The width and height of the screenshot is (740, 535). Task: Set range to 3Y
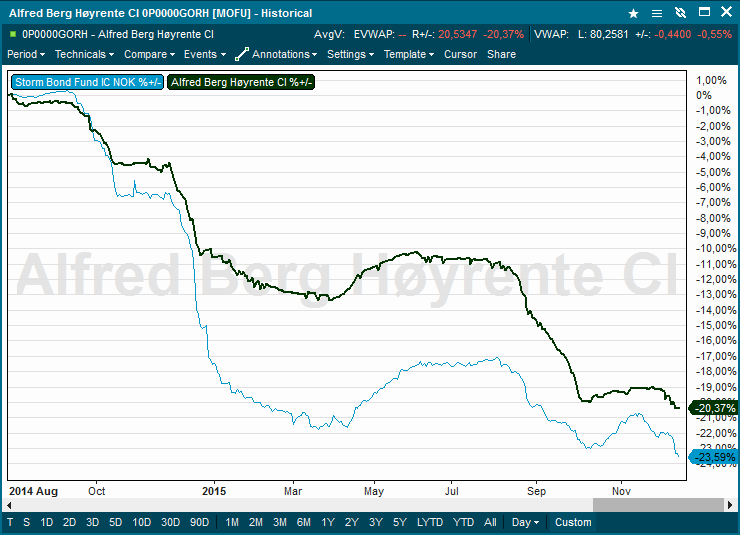376,522
